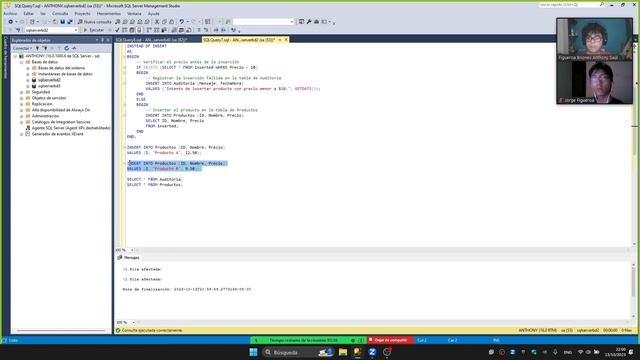The width and height of the screenshot is (640, 360).
Task: Open the Archivo menu
Action: pyautogui.click(x=11, y=13)
